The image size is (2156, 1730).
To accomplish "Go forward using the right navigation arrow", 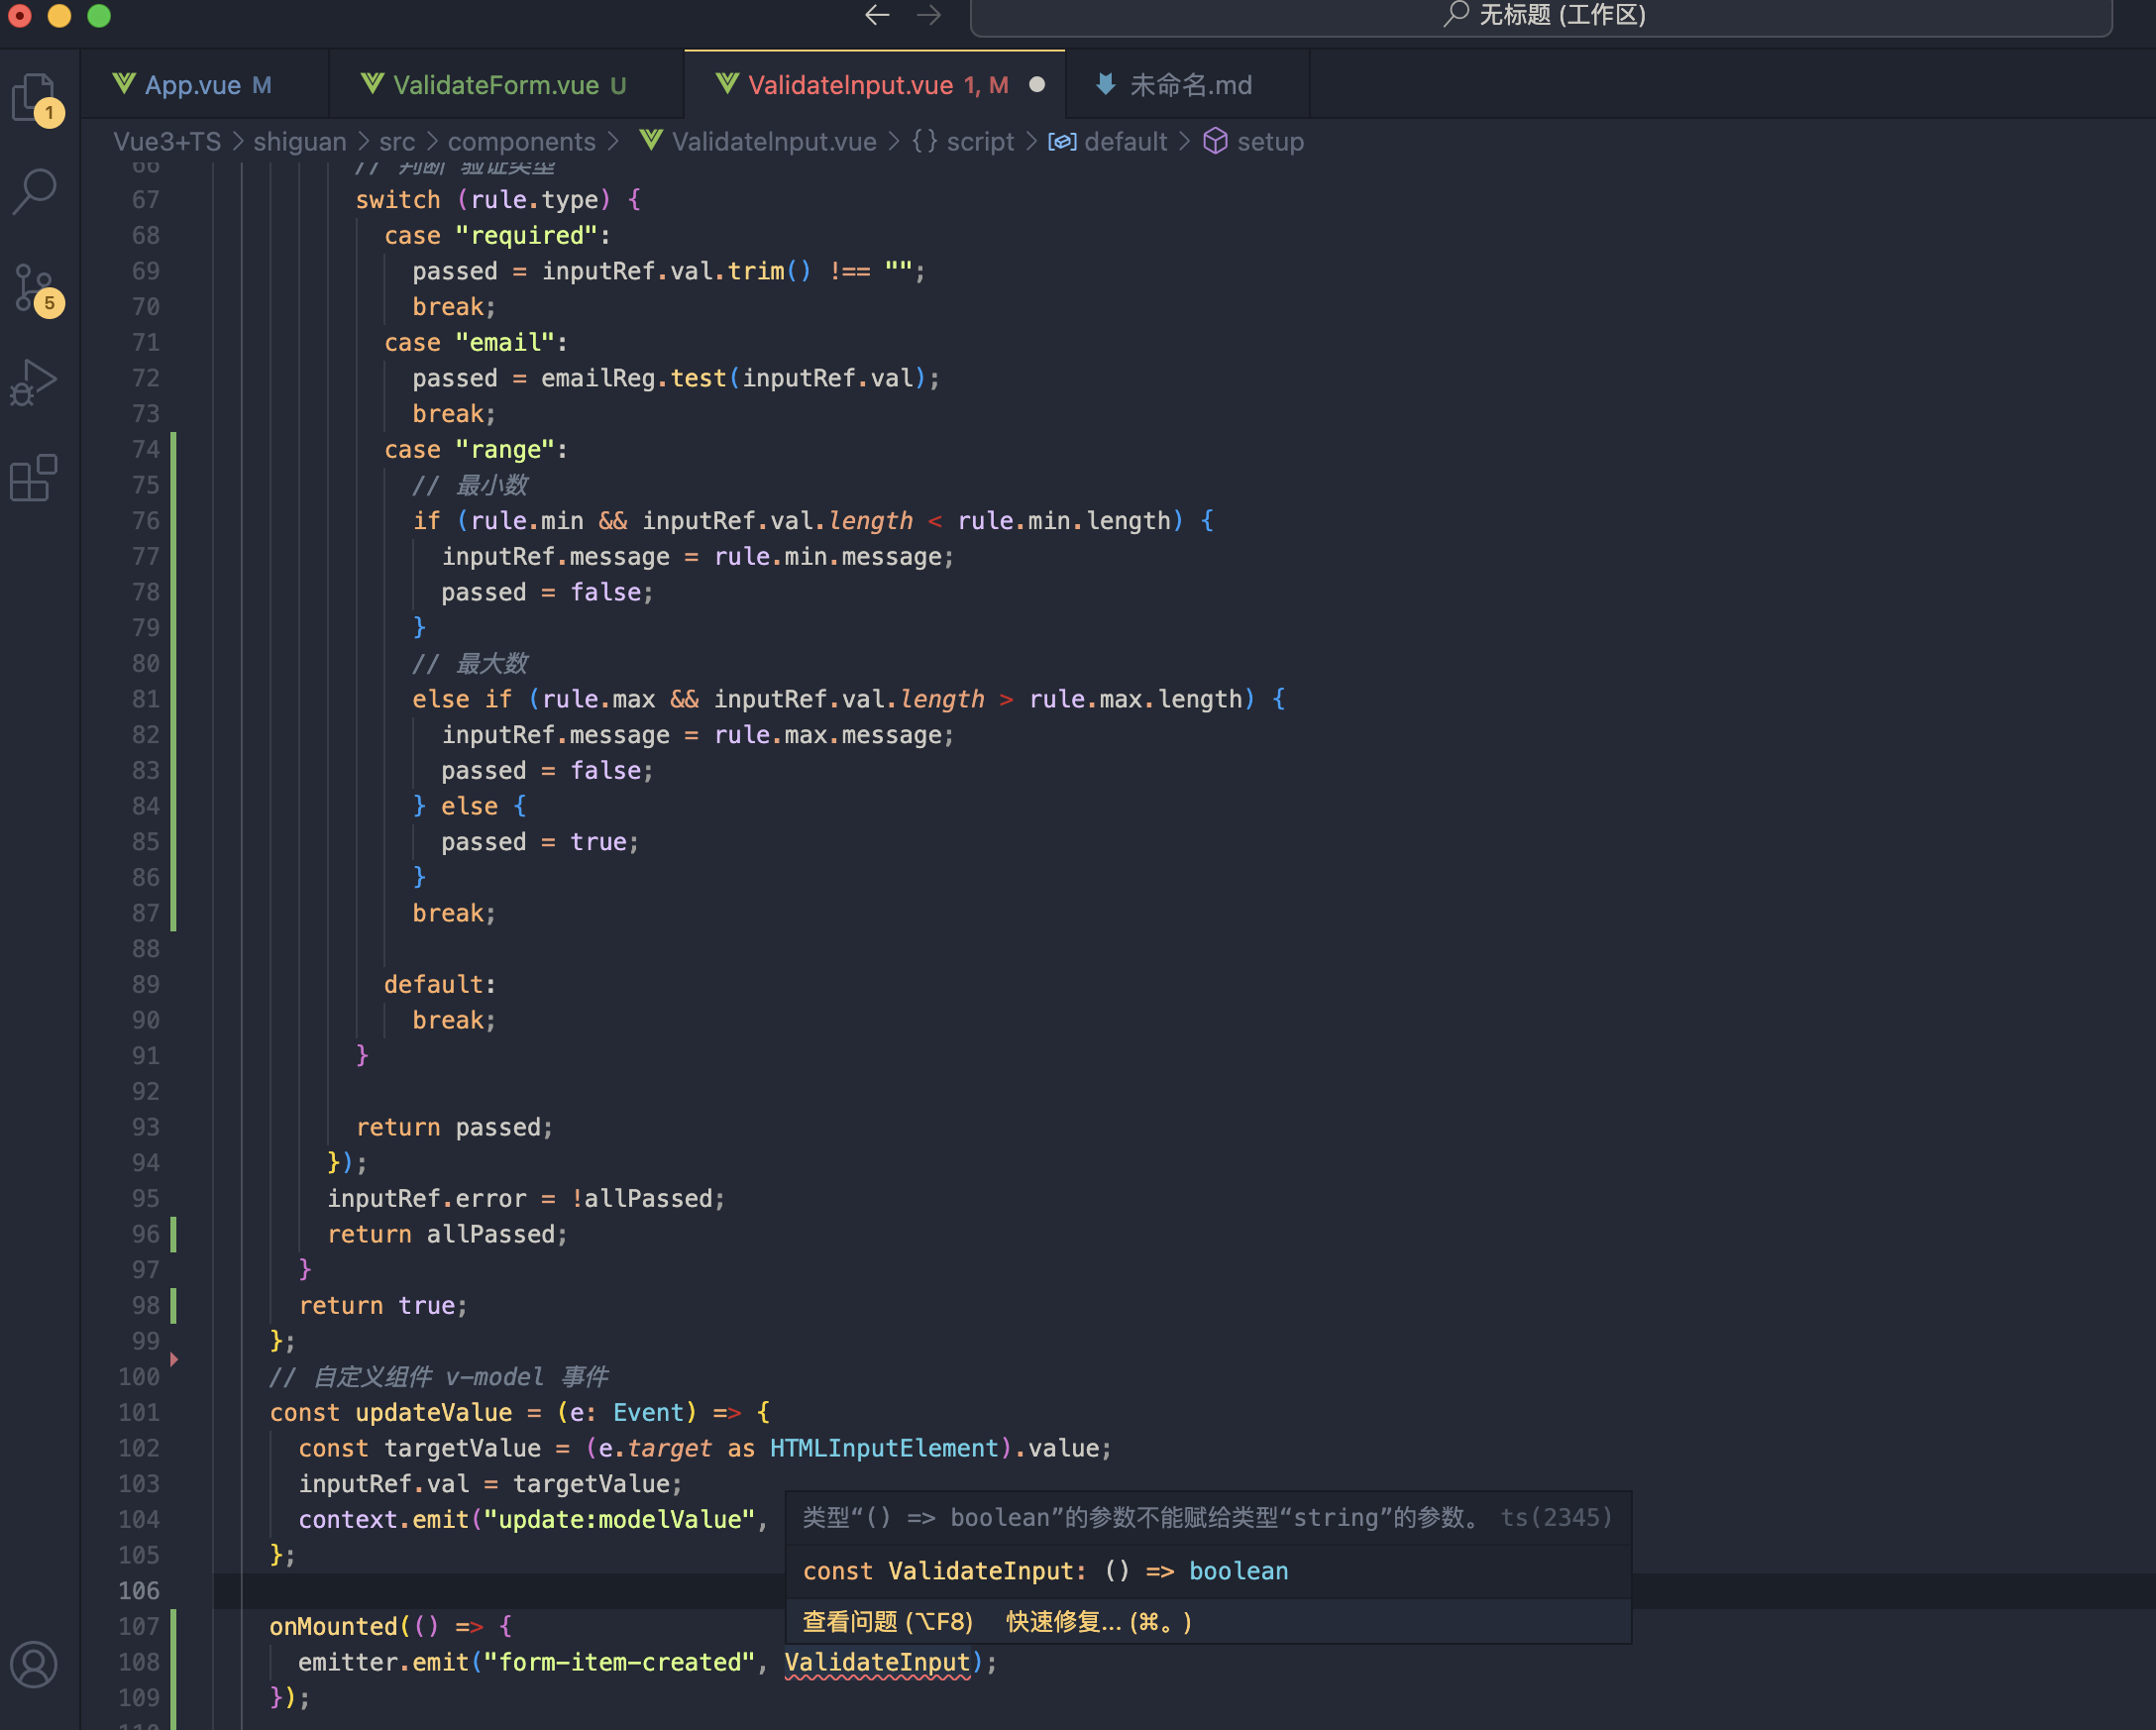I will coord(929,15).
